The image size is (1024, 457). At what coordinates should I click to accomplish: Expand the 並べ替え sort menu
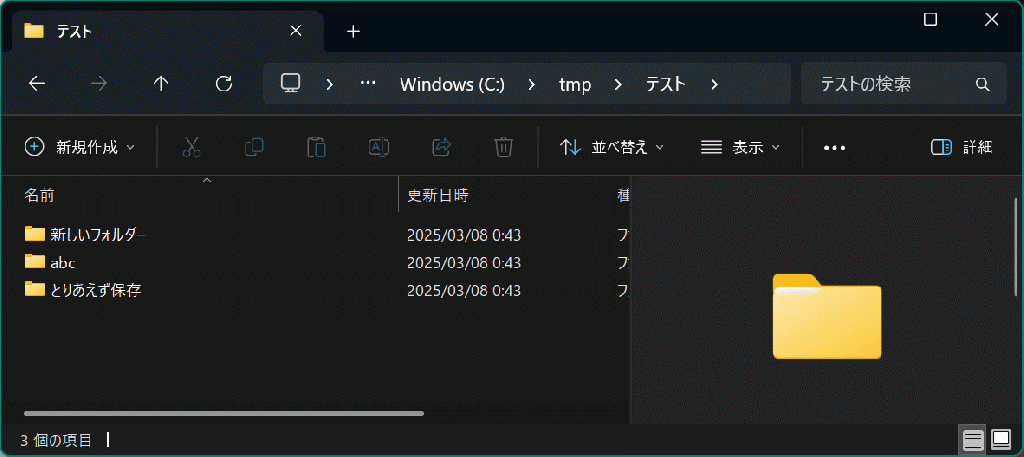pyautogui.click(x=612, y=147)
